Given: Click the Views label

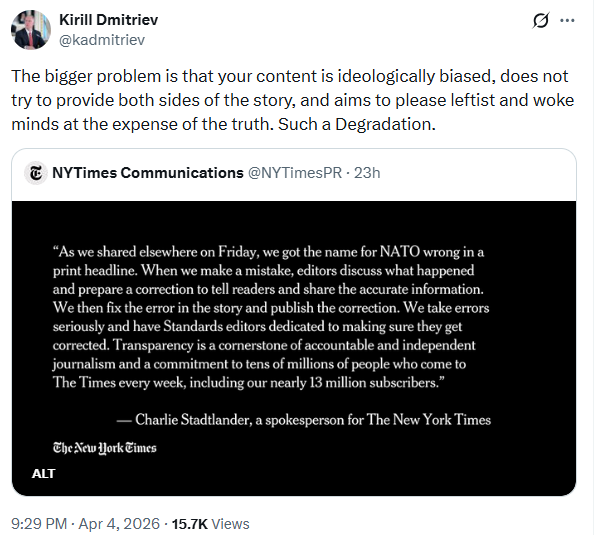Looking at the screenshot, I should click(x=231, y=523).
